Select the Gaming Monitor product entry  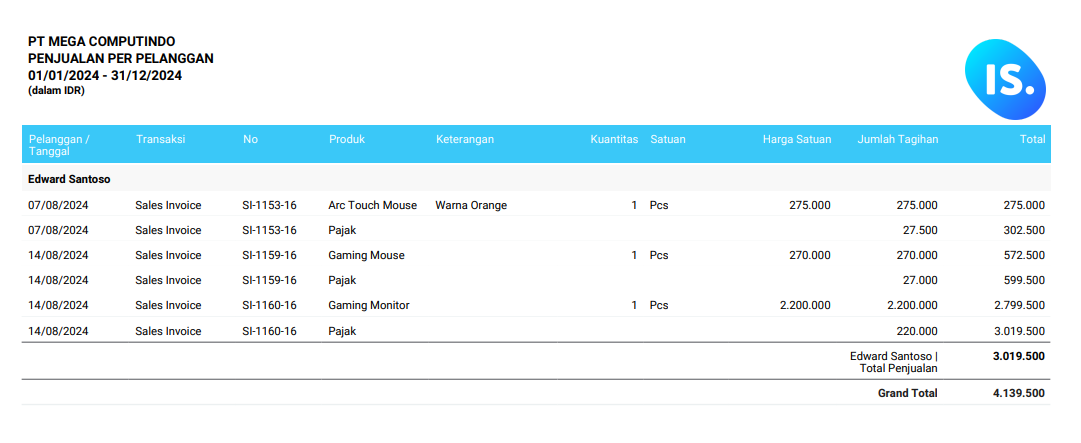point(369,305)
